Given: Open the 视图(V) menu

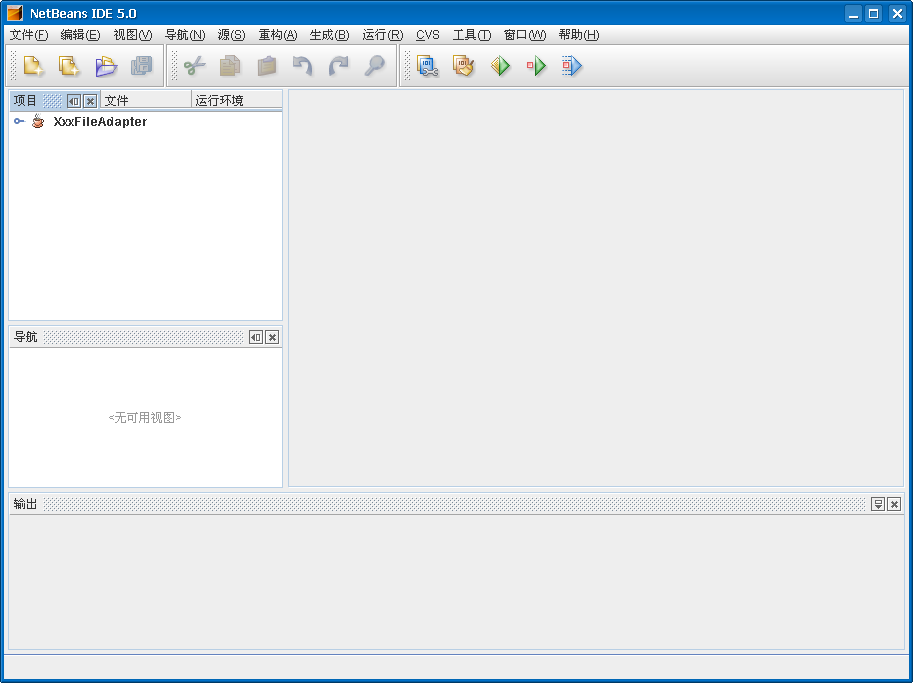Looking at the screenshot, I should (x=133, y=35).
